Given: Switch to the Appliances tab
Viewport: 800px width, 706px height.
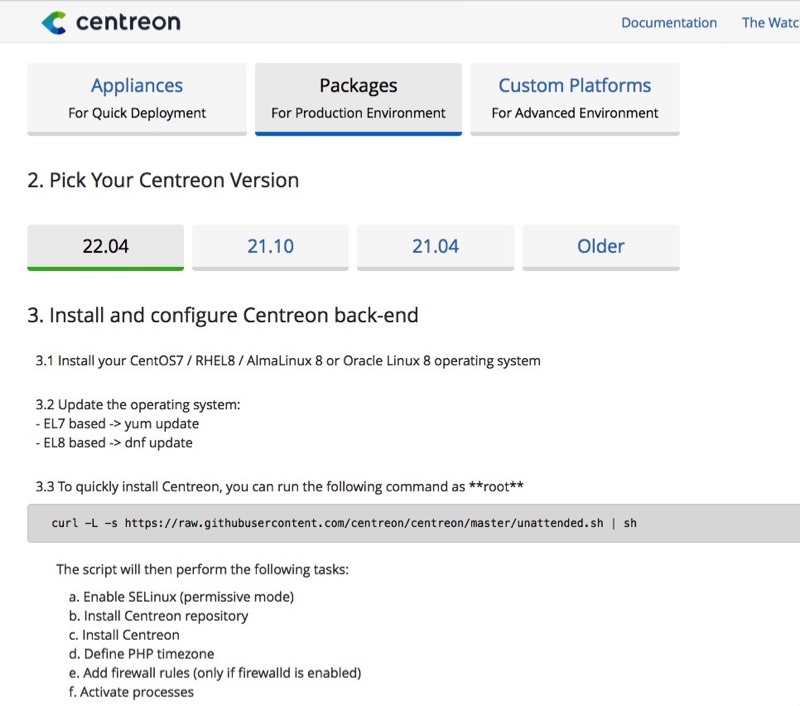Looking at the screenshot, I should click(x=137, y=98).
